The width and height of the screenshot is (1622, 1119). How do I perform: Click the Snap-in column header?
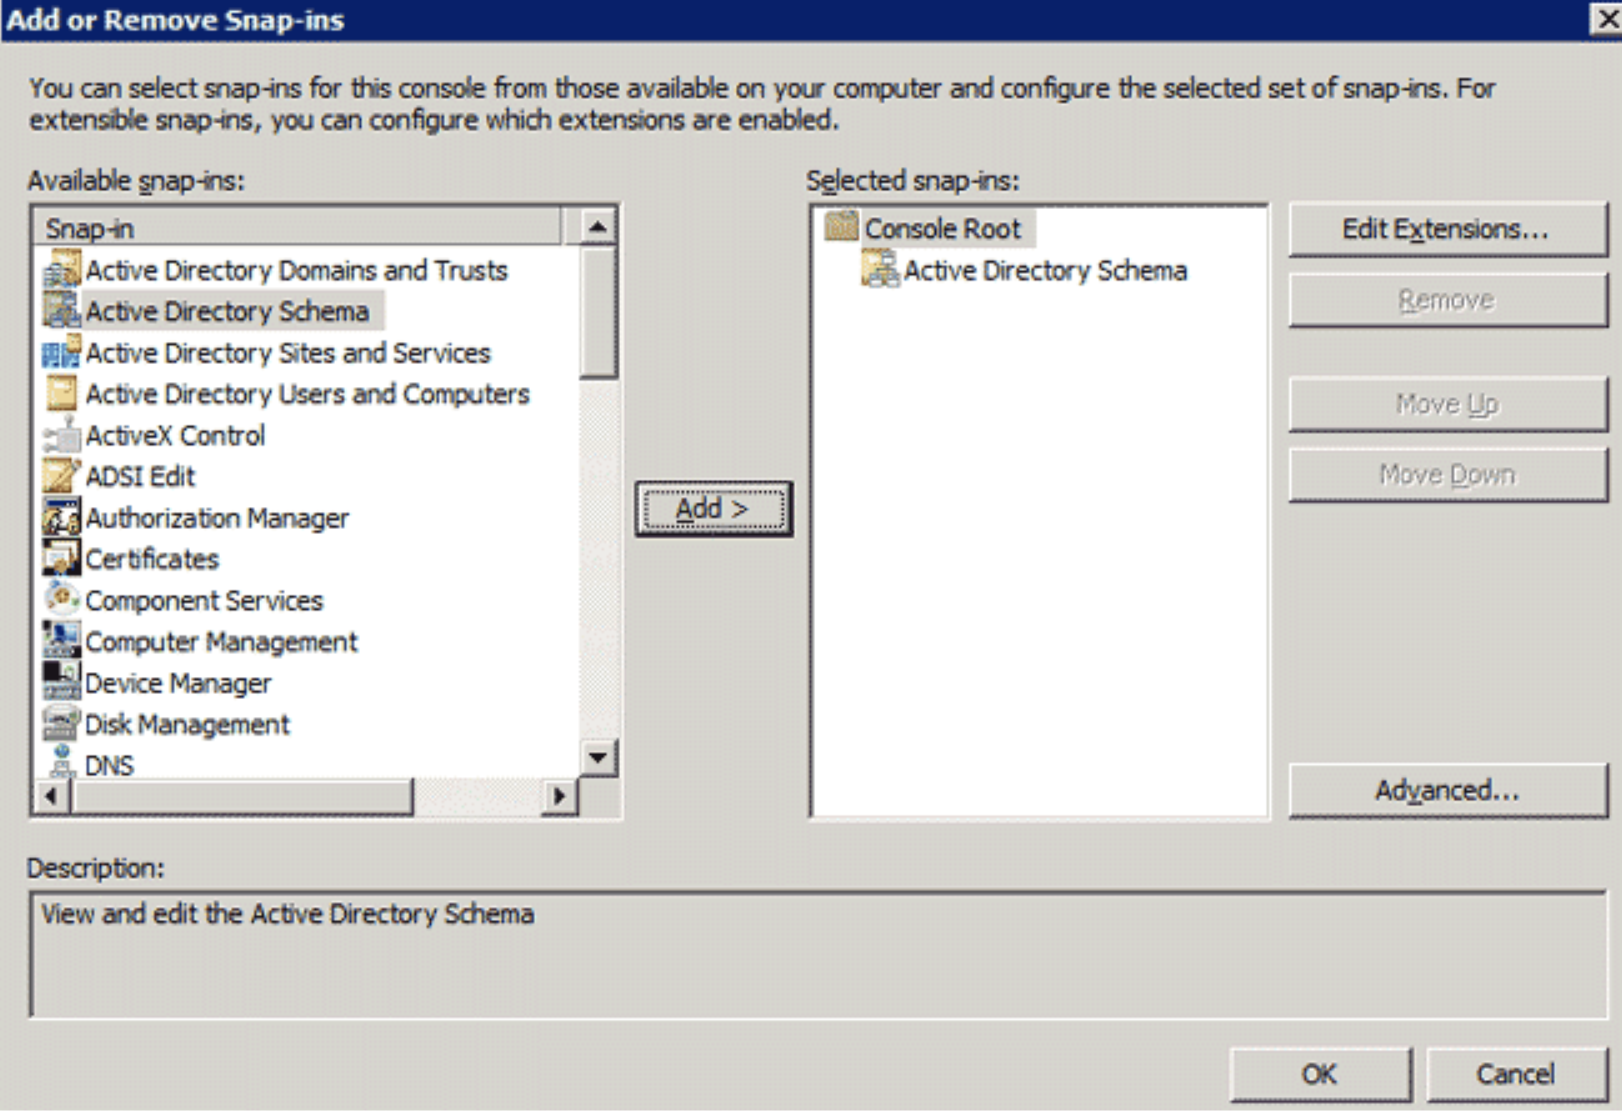pyautogui.click(x=298, y=228)
